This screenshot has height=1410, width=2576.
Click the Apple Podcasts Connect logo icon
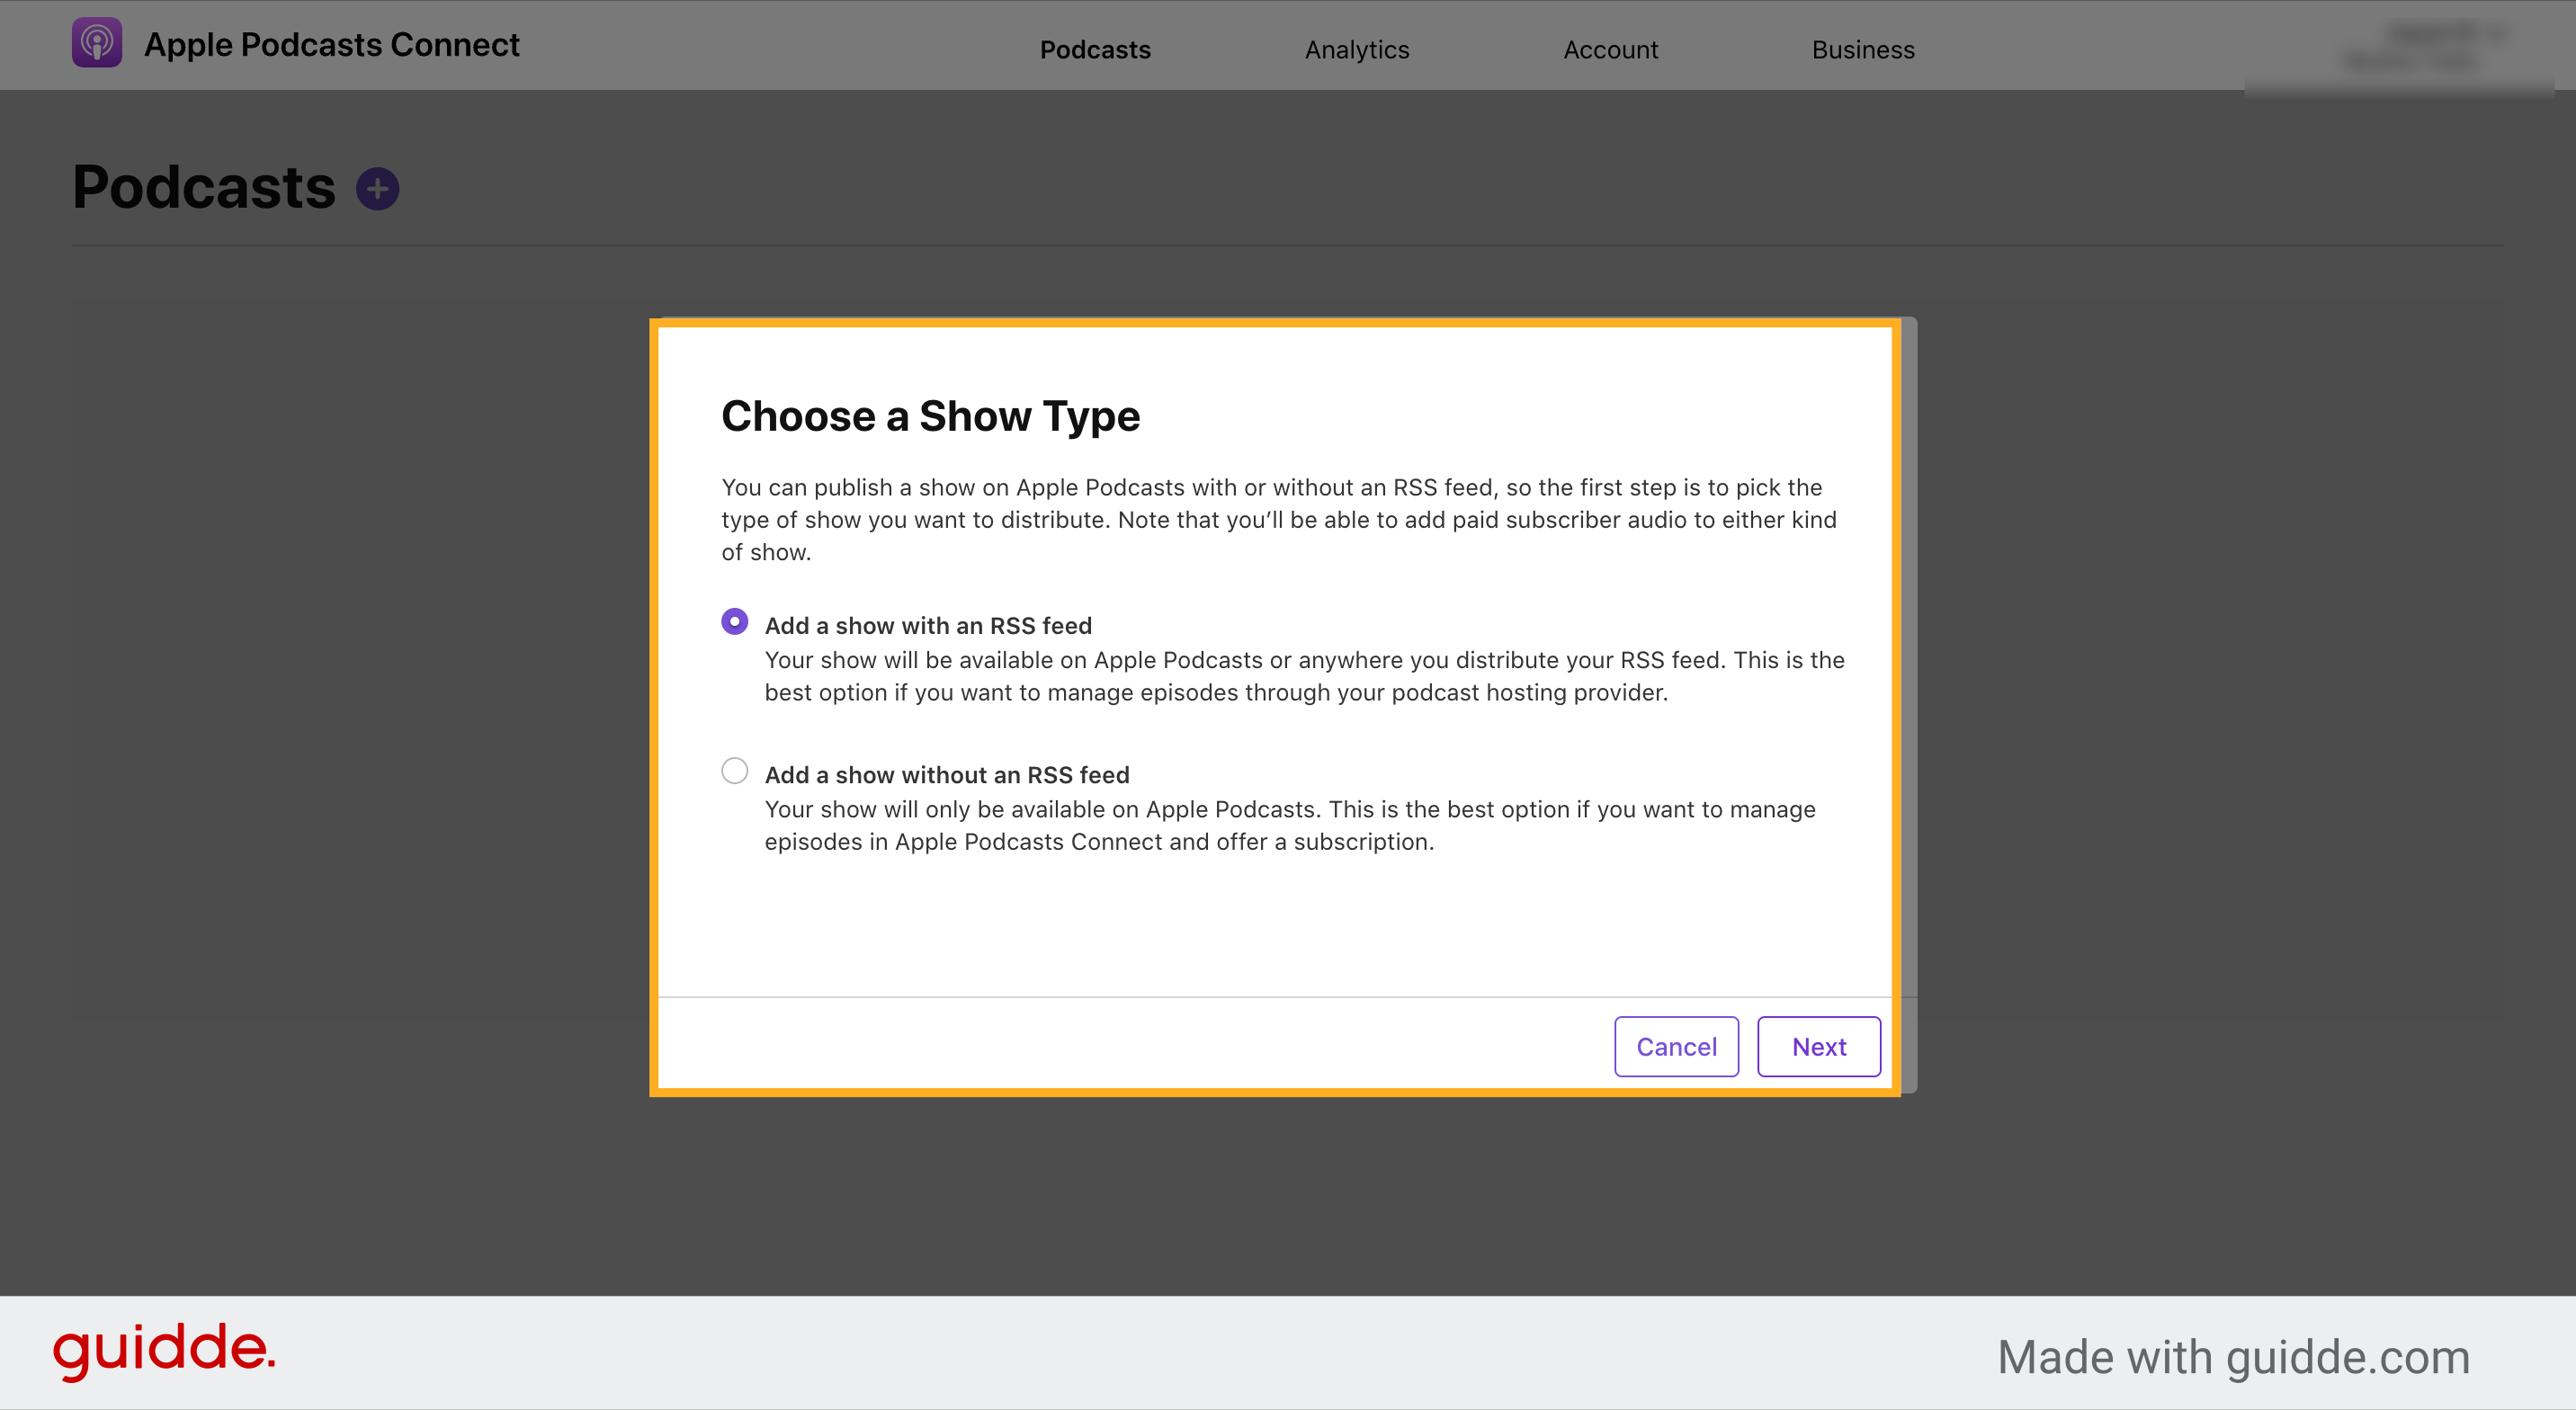tap(95, 42)
